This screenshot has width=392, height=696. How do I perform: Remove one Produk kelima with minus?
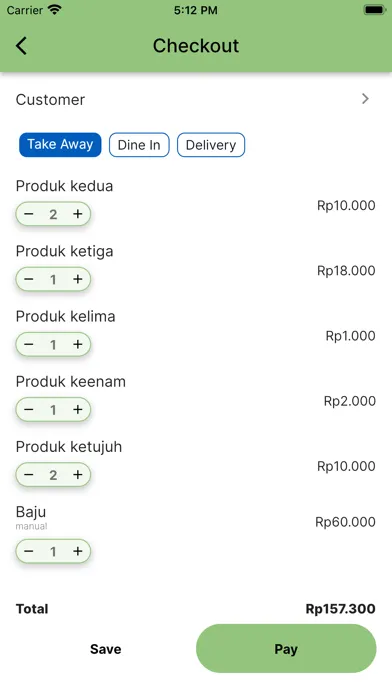point(29,344)
